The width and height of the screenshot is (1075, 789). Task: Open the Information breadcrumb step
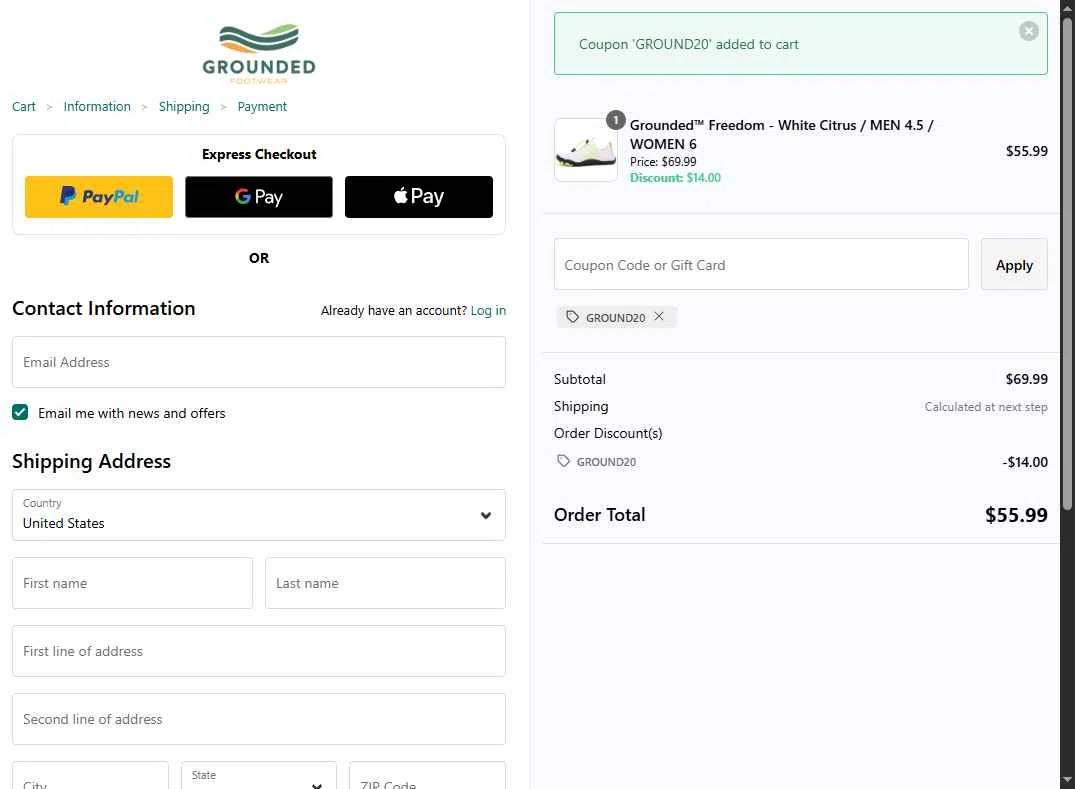pos(97,106)
